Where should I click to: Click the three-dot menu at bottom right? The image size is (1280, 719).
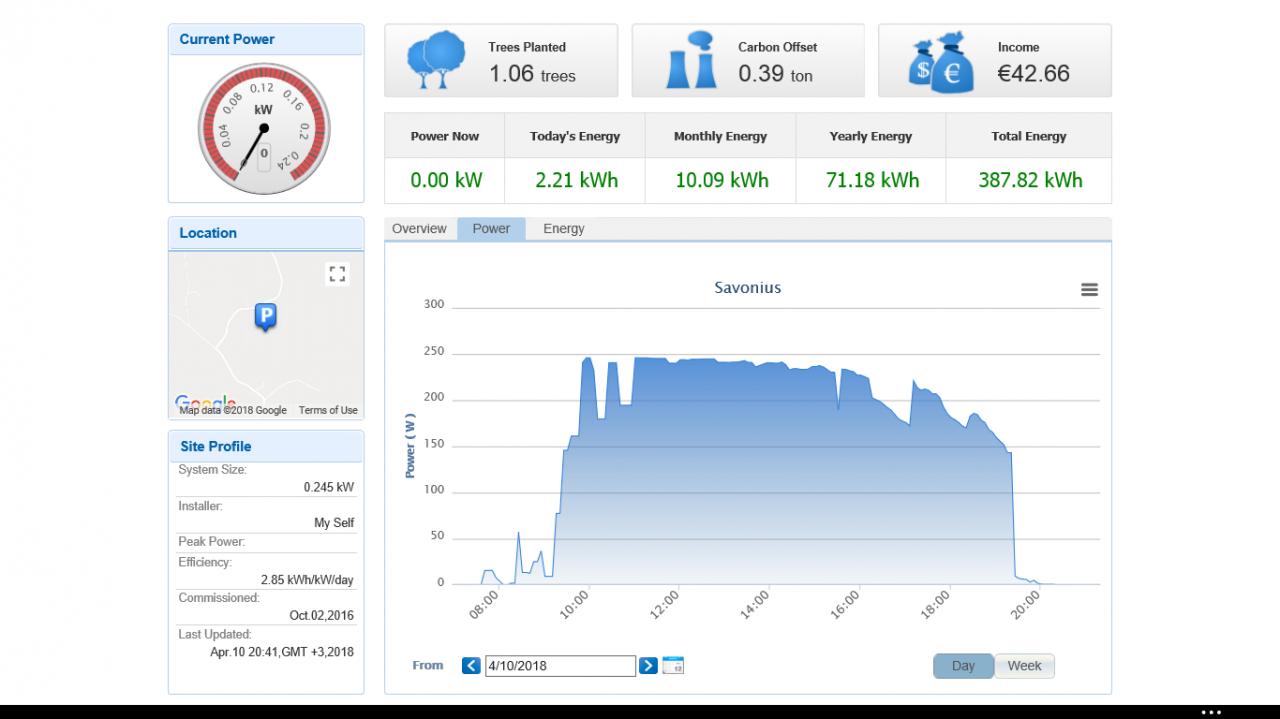pos(1211,712)
